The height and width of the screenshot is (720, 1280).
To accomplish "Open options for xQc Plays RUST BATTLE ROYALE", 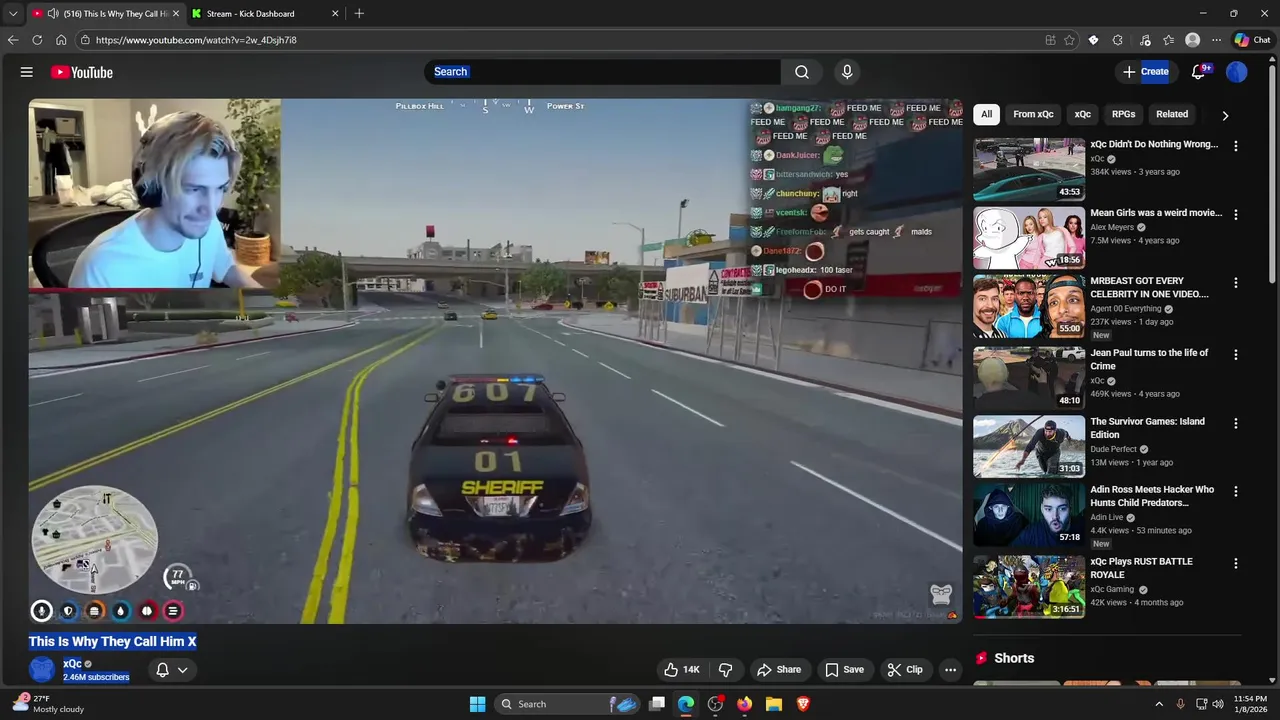I will (x=1236, y=564).
